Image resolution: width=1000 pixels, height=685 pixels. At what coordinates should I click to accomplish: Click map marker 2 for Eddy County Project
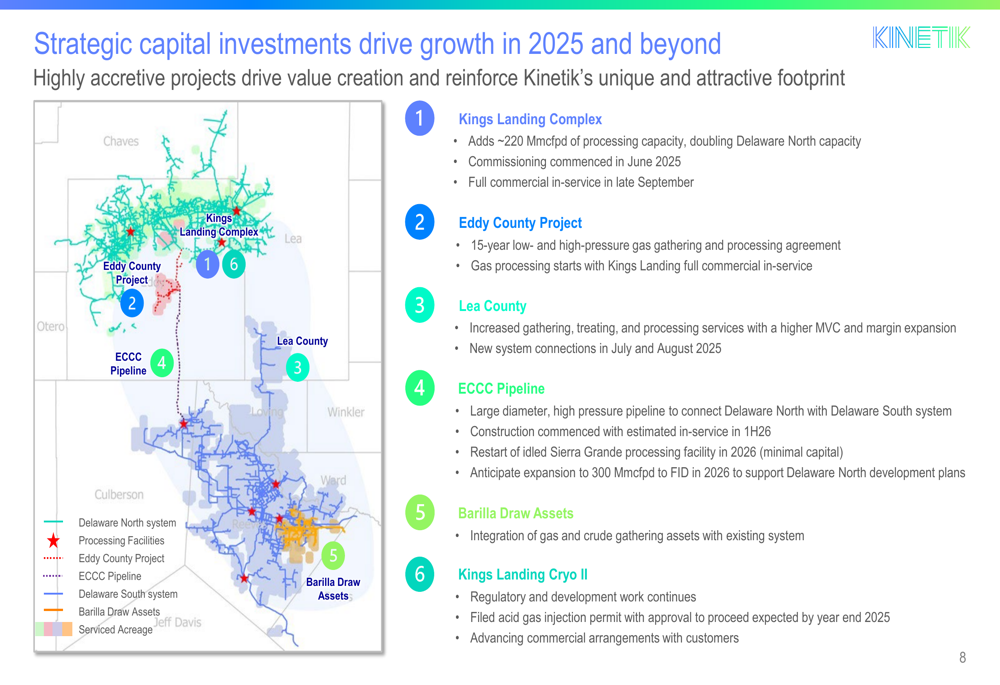(x=132, y=303)
